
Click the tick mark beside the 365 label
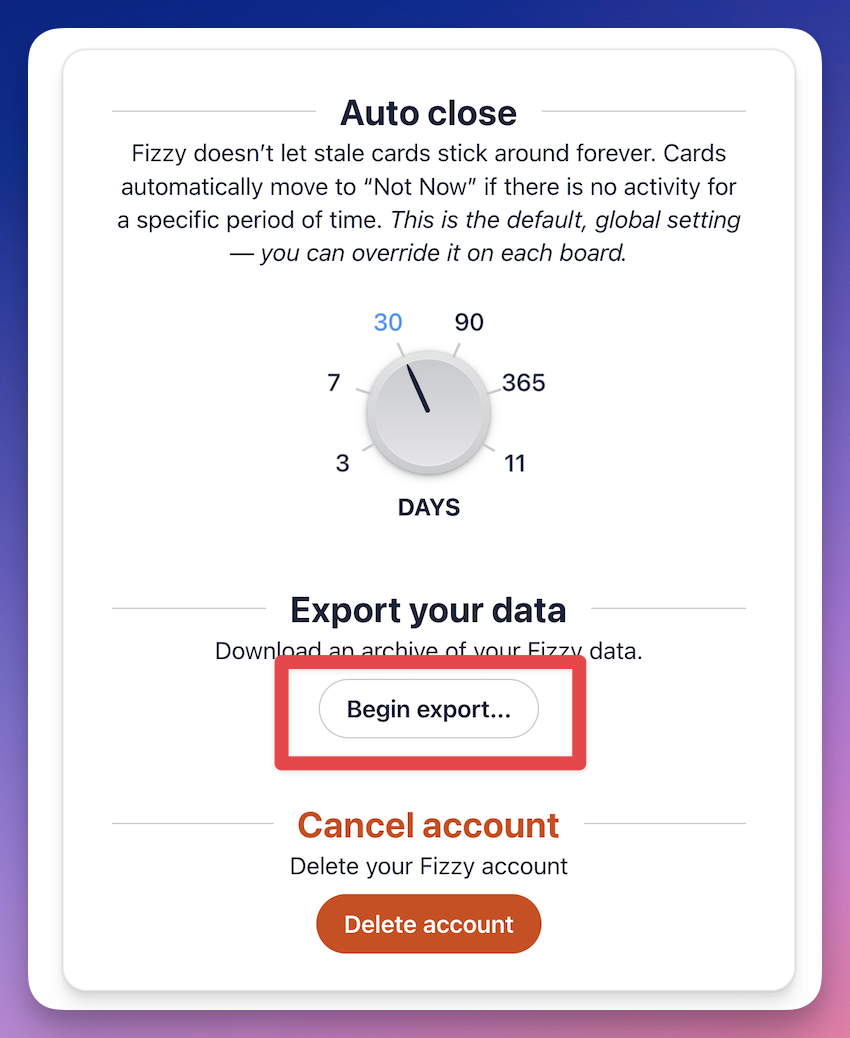click(494, 391)
